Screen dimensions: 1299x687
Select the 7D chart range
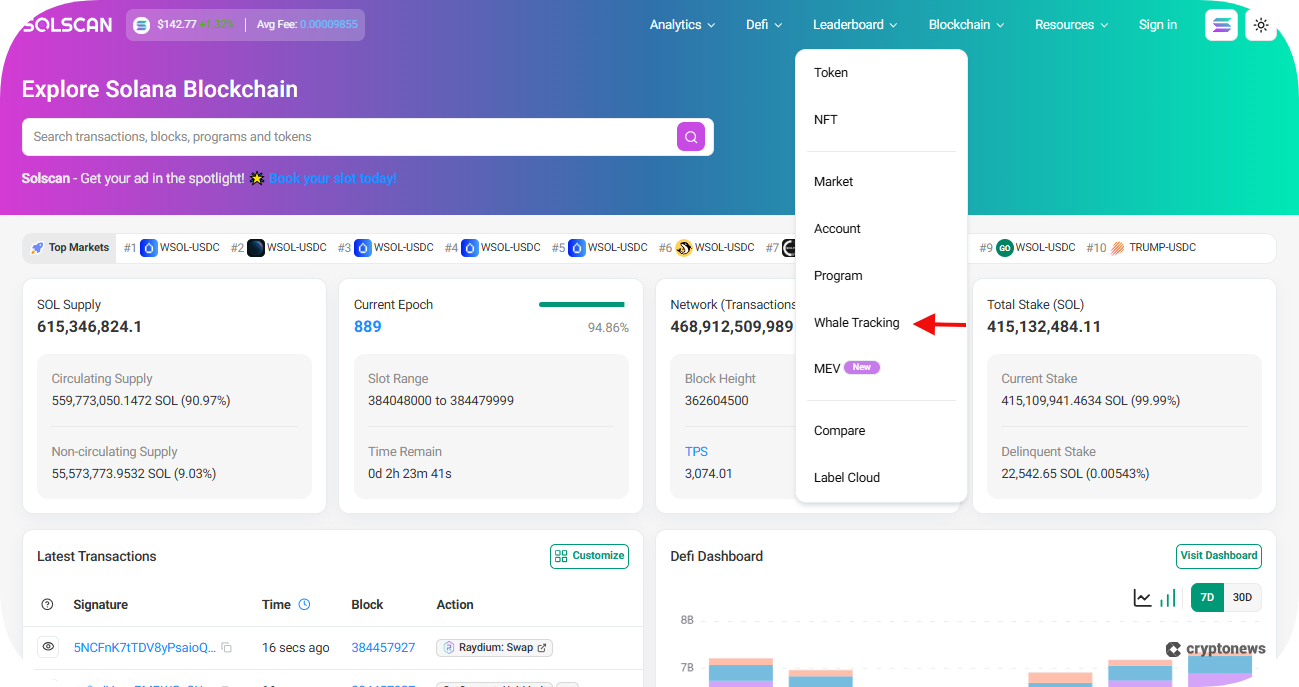[1207, 598]
